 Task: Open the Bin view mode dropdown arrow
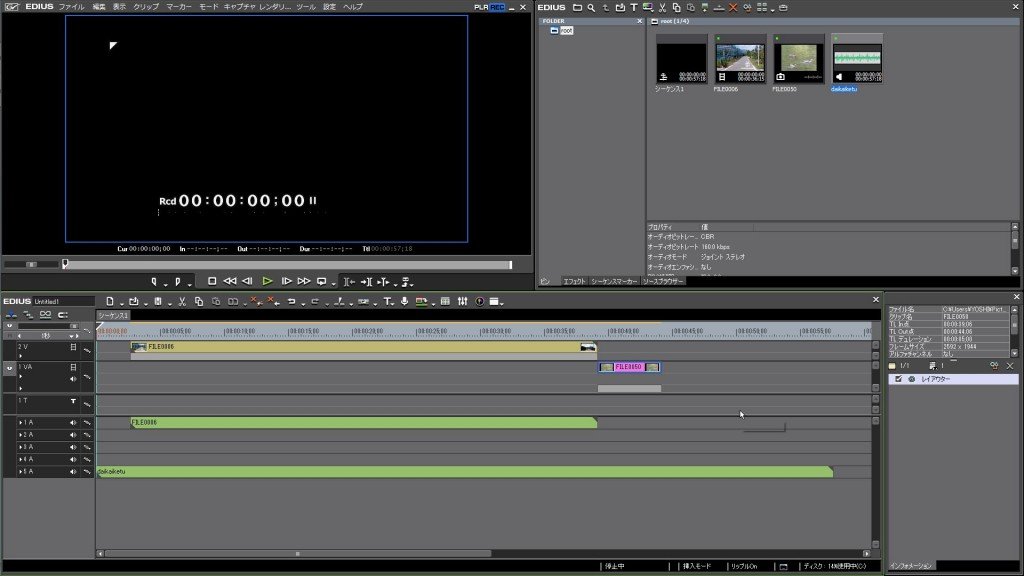[x=772, y=9]
